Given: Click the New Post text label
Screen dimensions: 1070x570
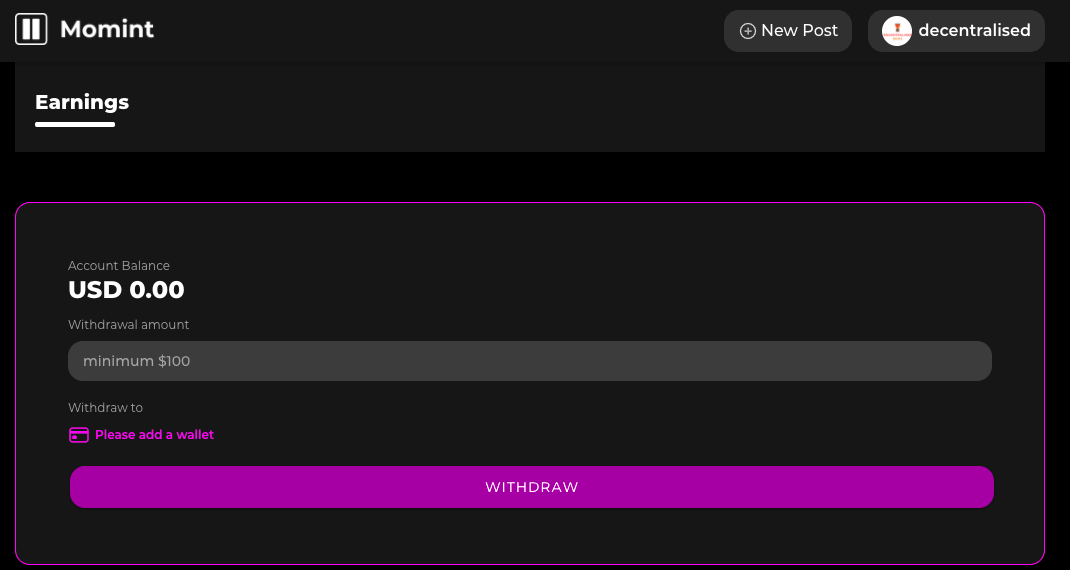Looking at the screenshot, I should (799, 31).
